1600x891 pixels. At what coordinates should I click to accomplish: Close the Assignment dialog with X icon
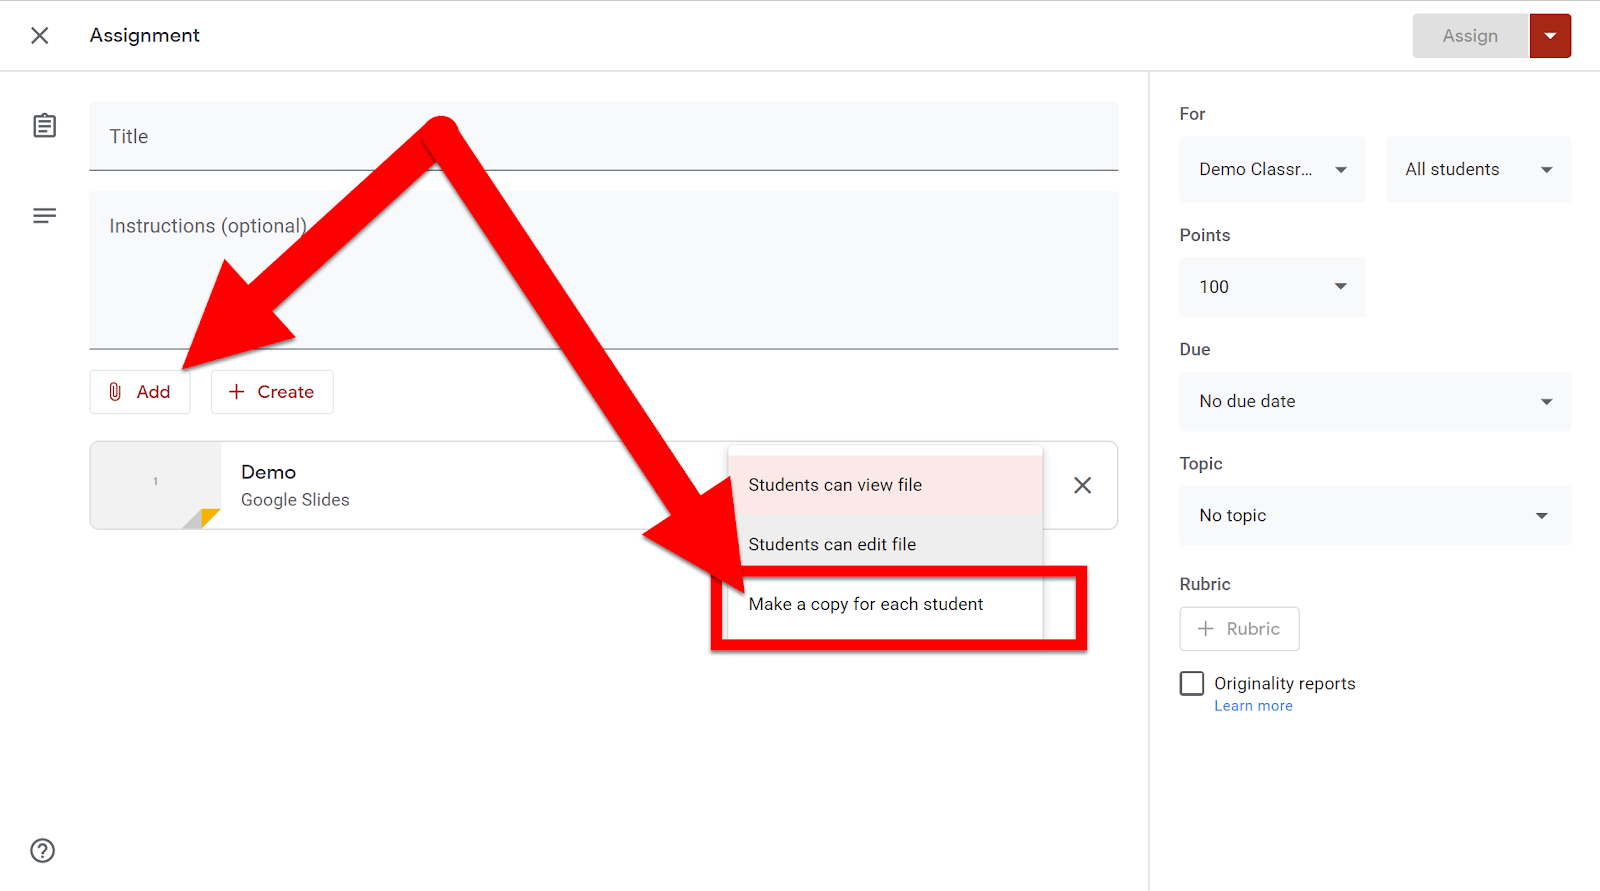tap(40, 36)
